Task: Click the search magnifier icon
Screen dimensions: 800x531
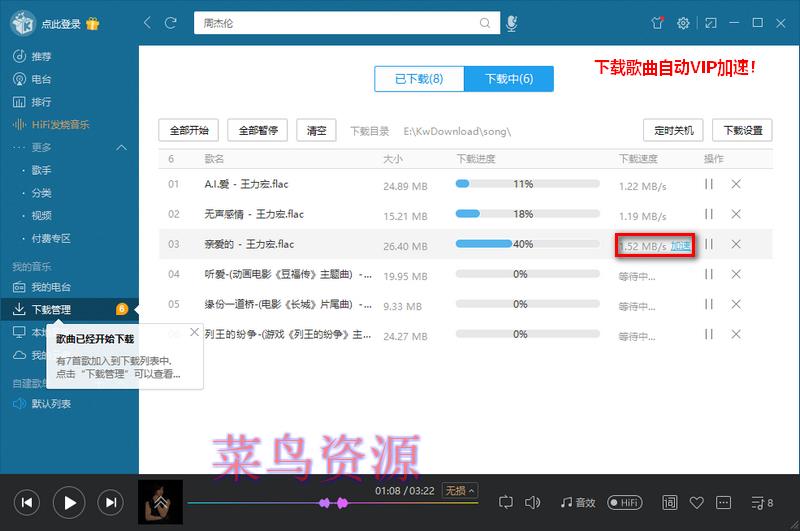Action: pyautogui.click(x=485, y=23)
